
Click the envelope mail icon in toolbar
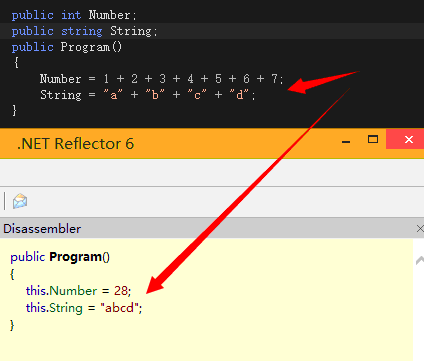[20, 201]
